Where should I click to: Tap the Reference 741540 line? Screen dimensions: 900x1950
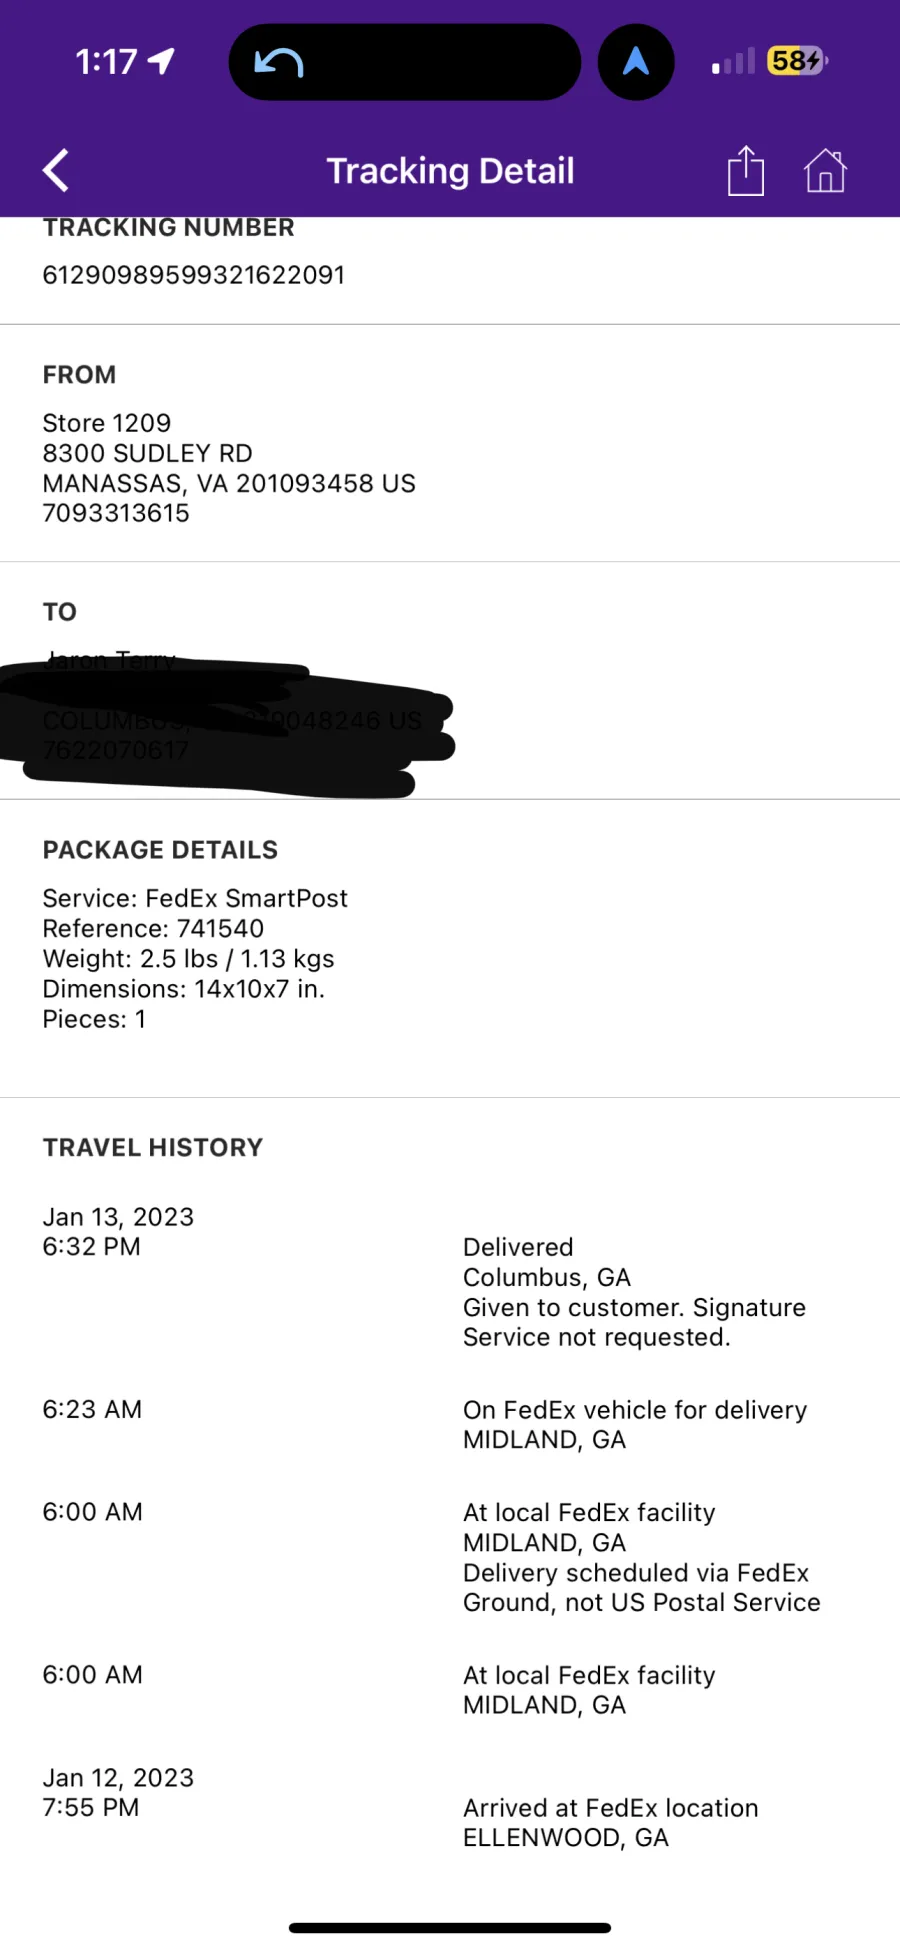[153, 928]
